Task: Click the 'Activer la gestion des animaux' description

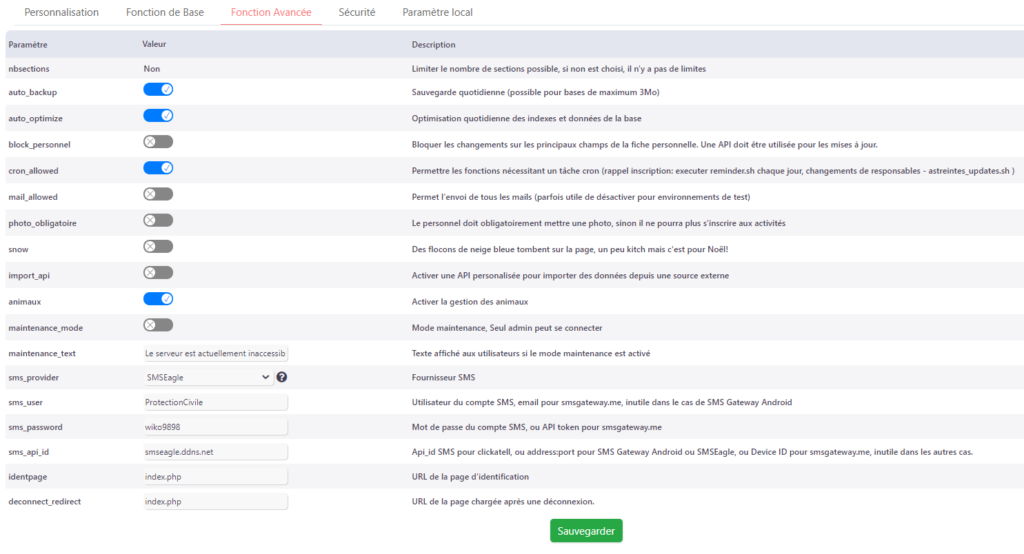Action: tap(470, 302)
